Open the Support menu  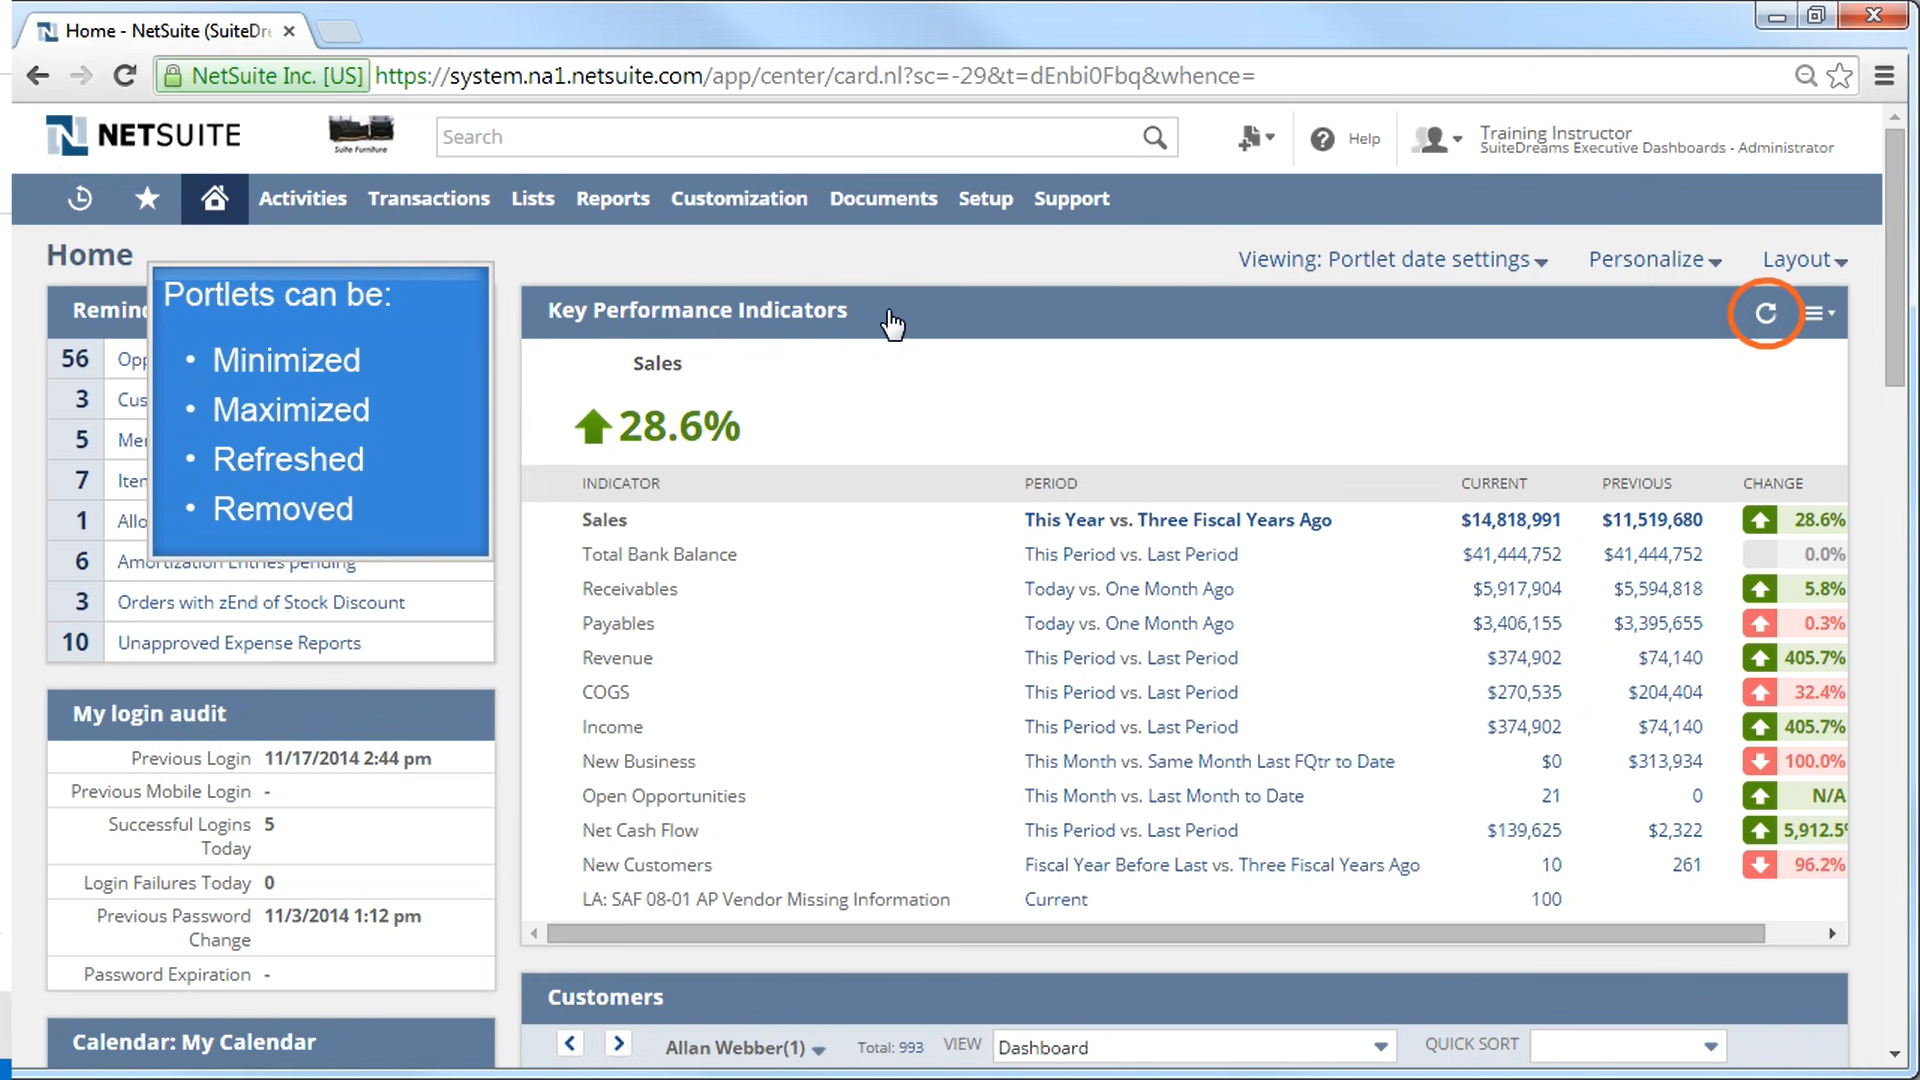[1072, 199]
